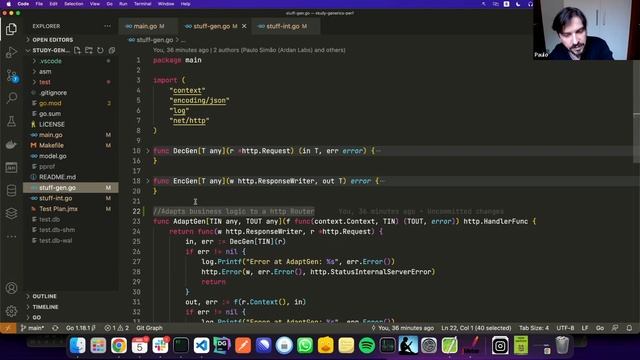Expand the OUTLINE section
Image resolution: width=640 pixels, height=360 pixels.
coord(44,296)
